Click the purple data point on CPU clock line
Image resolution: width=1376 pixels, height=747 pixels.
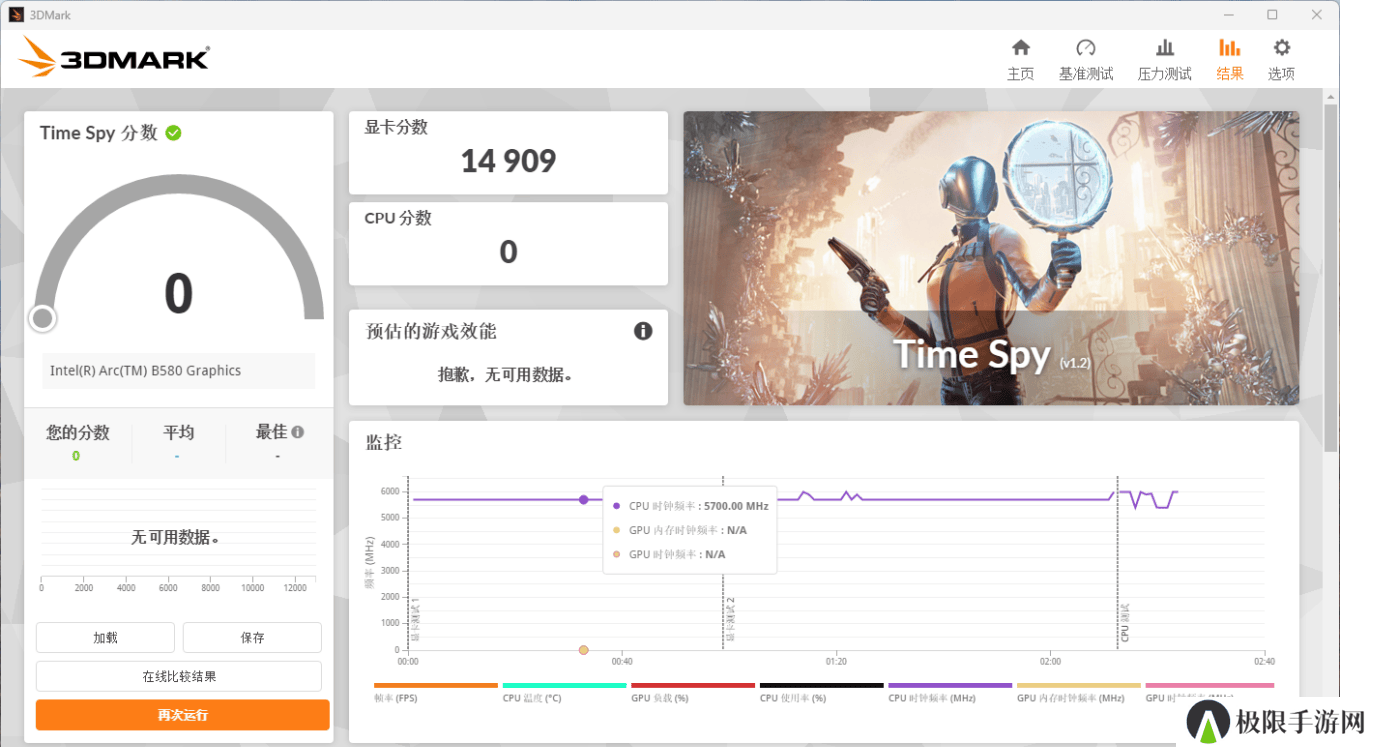tap(584, 499)
